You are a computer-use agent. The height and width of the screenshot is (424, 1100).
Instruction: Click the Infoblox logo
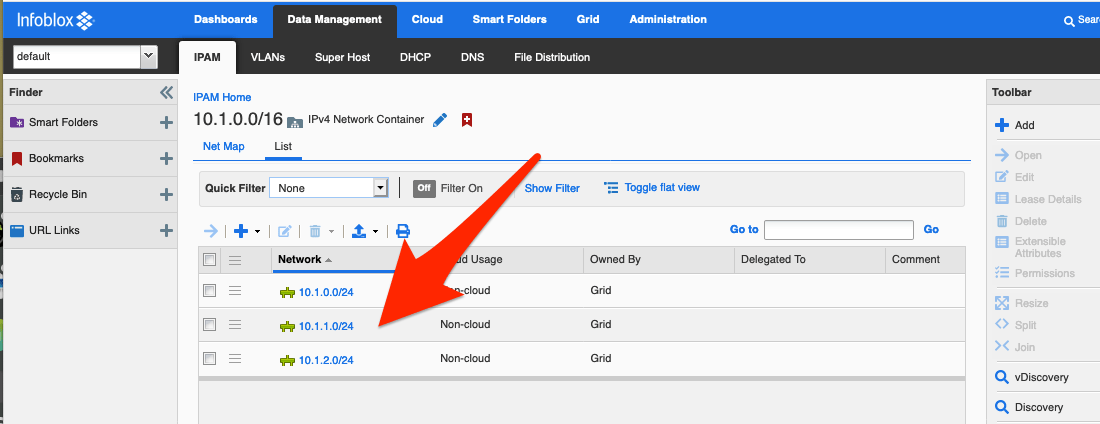tap(55, 19)
